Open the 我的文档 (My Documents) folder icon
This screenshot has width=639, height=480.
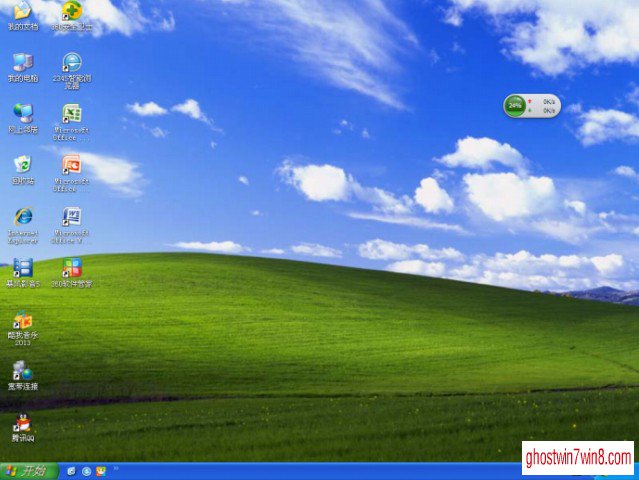[x=22, y=11]
